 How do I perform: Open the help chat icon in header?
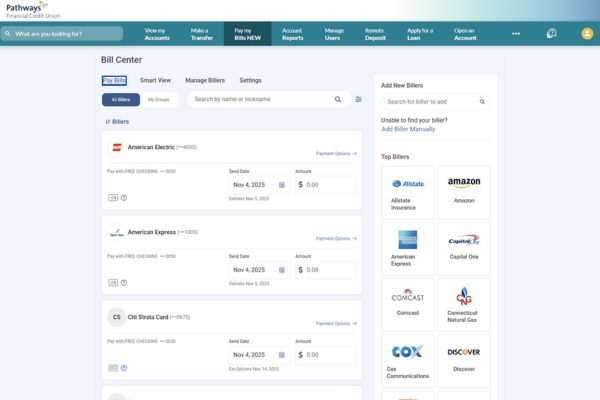point(551,34)
